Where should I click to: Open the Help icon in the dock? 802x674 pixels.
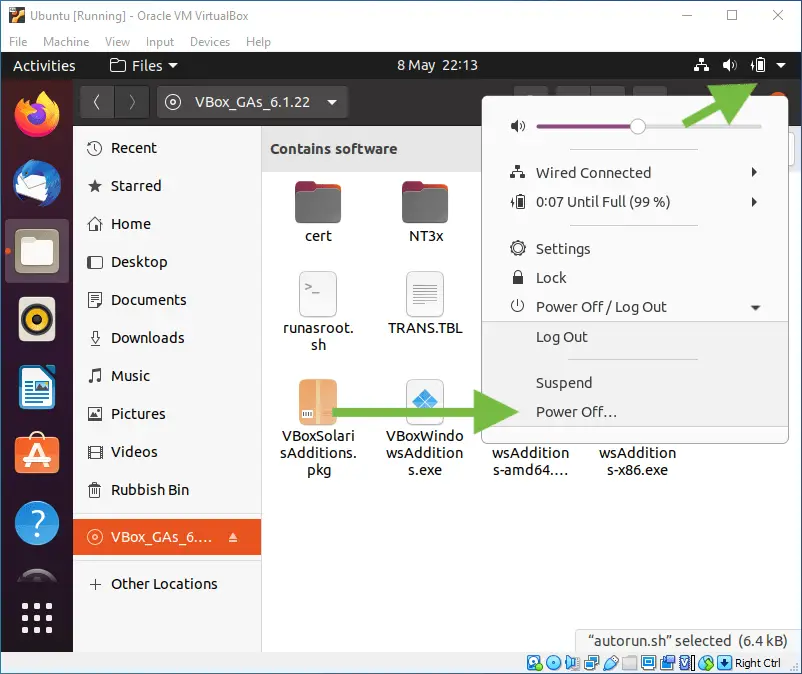tap(37, 523)
